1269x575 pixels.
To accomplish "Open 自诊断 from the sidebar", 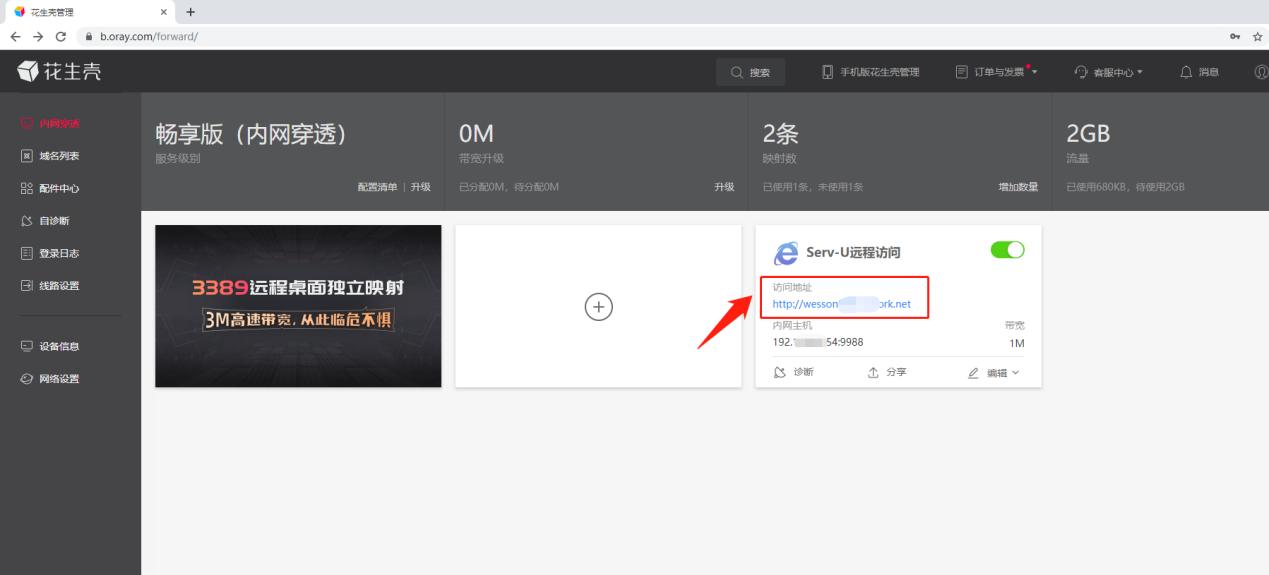I will point(45,221).
